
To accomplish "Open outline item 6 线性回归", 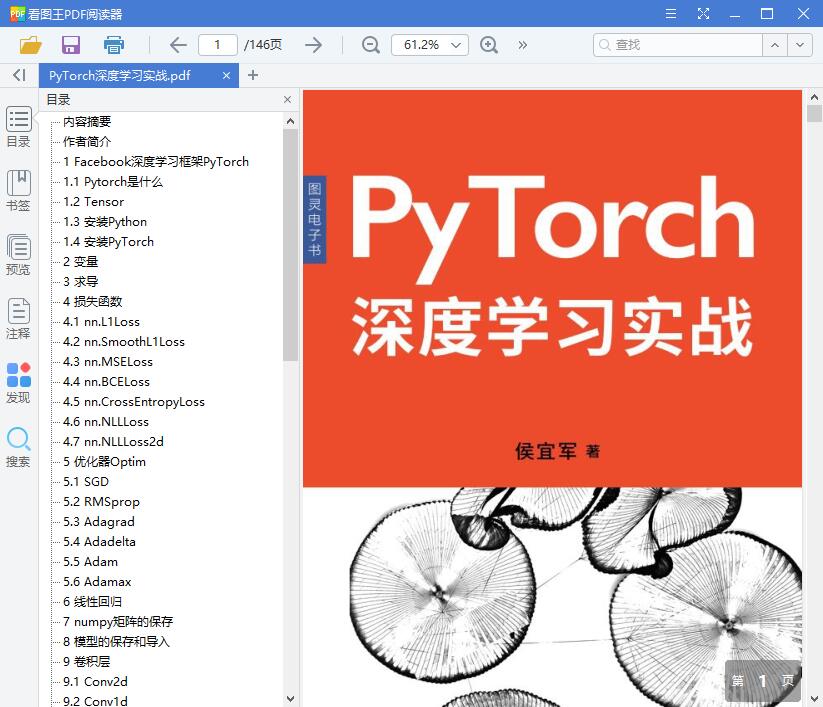I will tap(92, 602).
